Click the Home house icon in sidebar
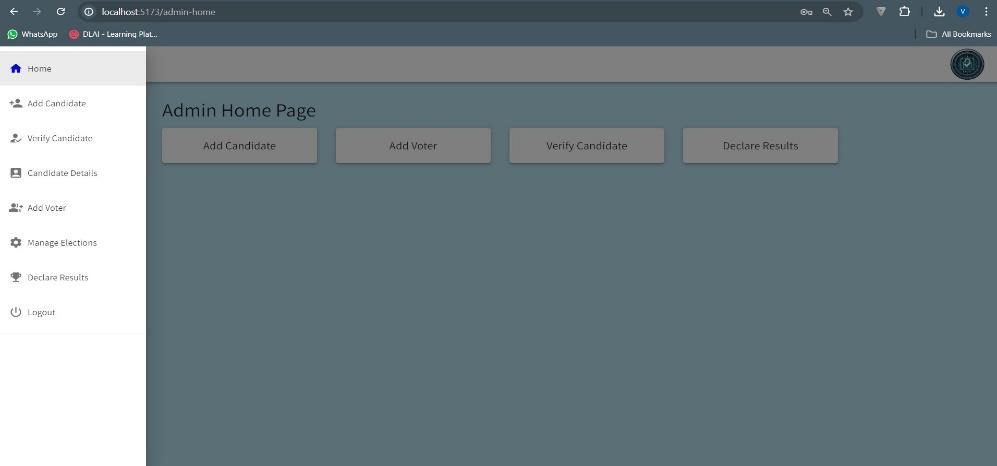Viewport: 997px width, 466px height. pos(16,69)
